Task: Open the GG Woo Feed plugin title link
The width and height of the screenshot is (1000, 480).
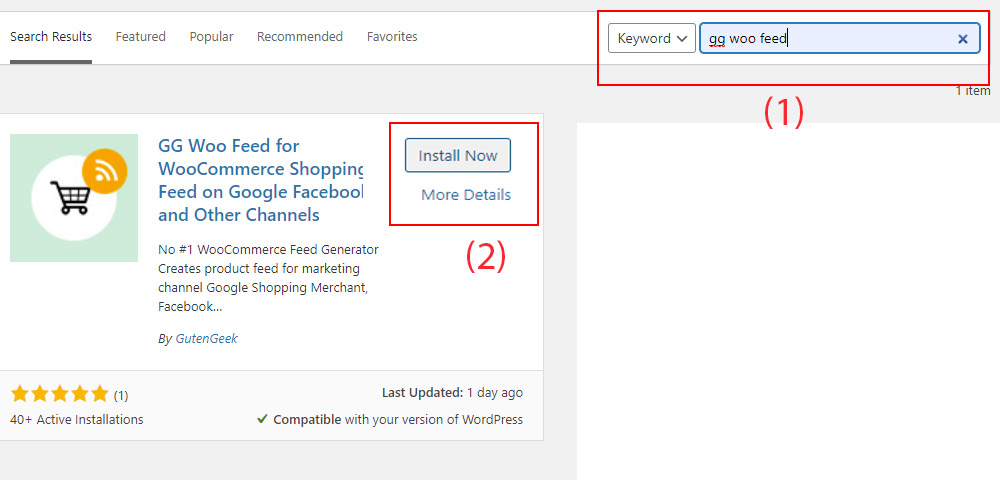Action: [261, 180]
